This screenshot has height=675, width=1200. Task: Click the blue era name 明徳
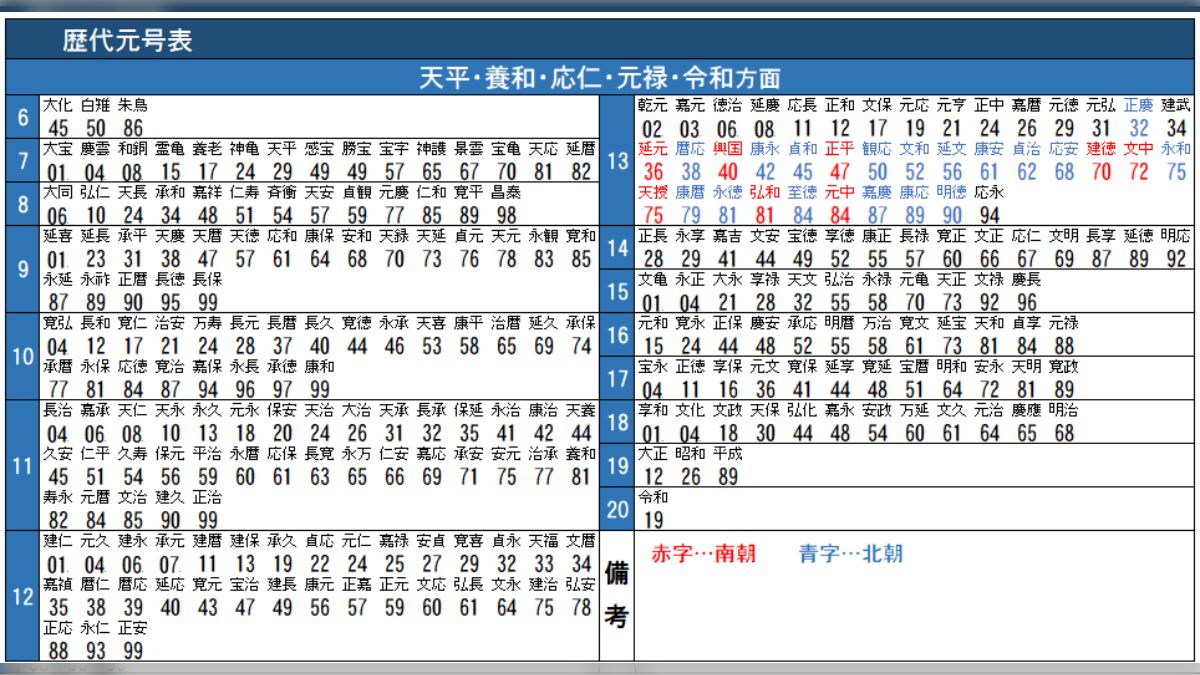(952, 192)
